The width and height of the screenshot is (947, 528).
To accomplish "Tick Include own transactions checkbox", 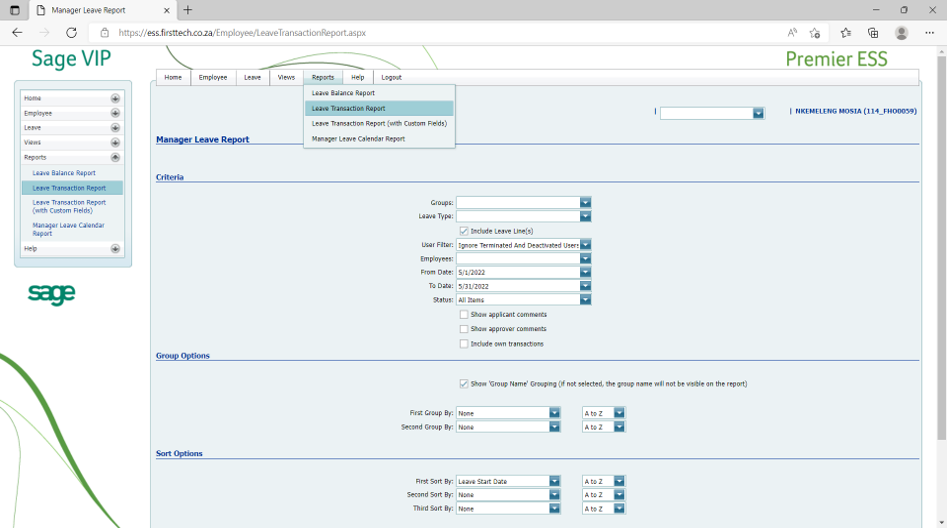I will (464, 344).
